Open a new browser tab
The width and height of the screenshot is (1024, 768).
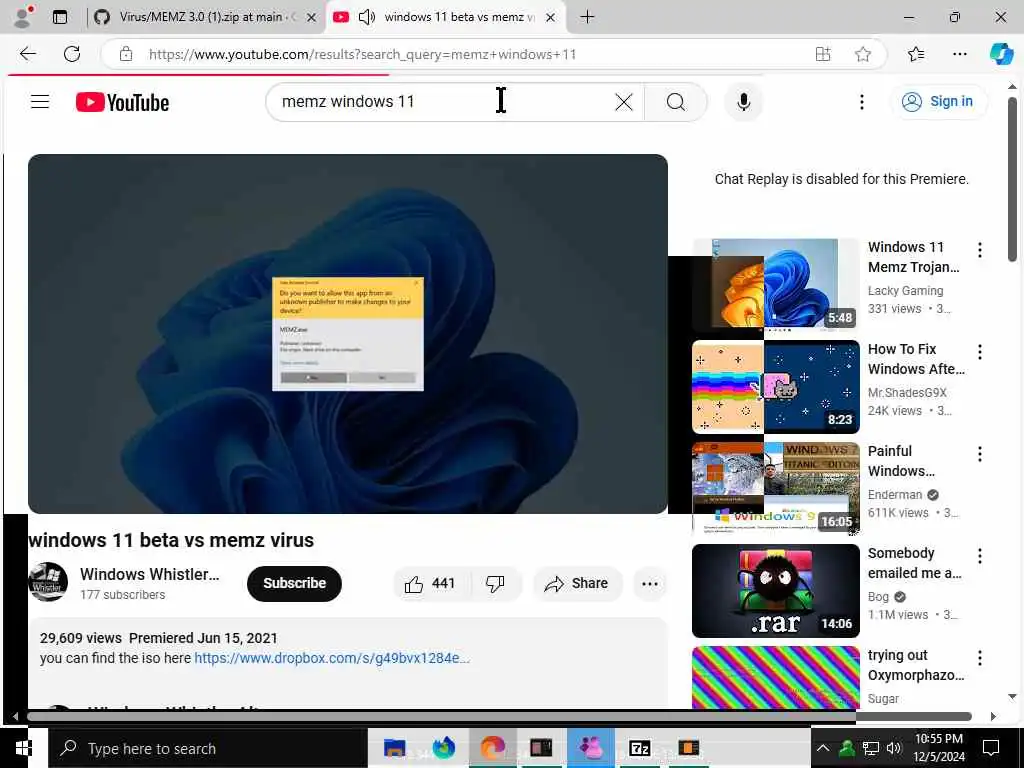point(587,17)
